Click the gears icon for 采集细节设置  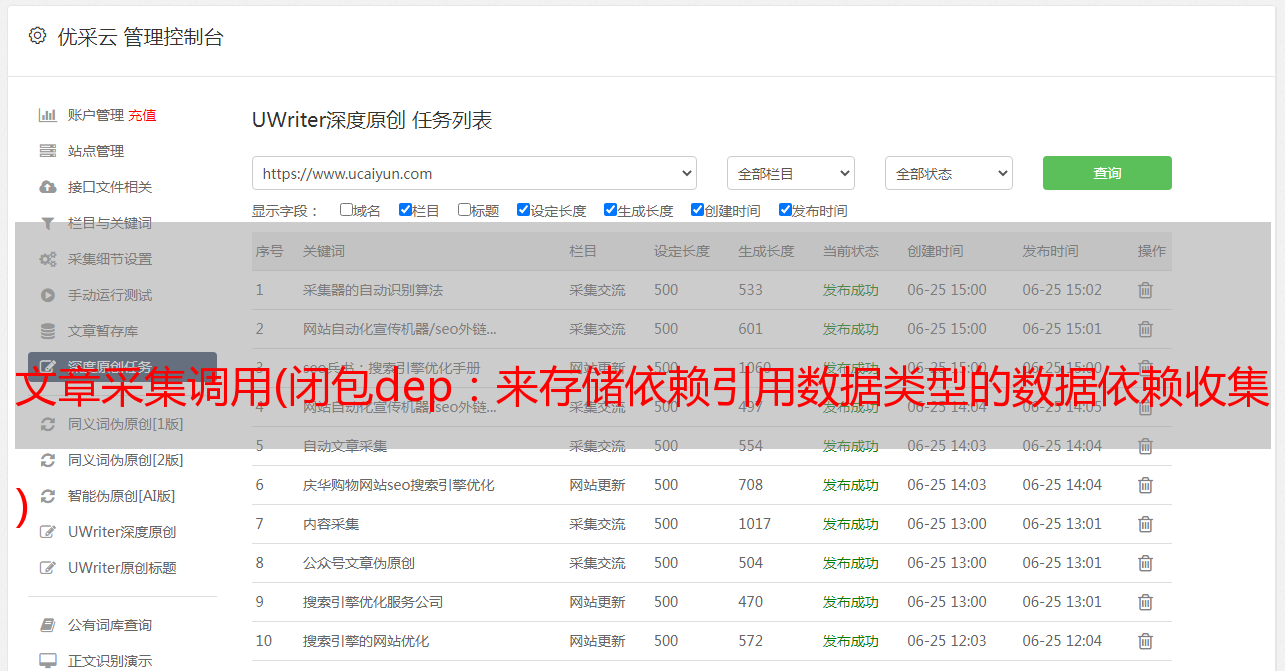coord(47,259)
